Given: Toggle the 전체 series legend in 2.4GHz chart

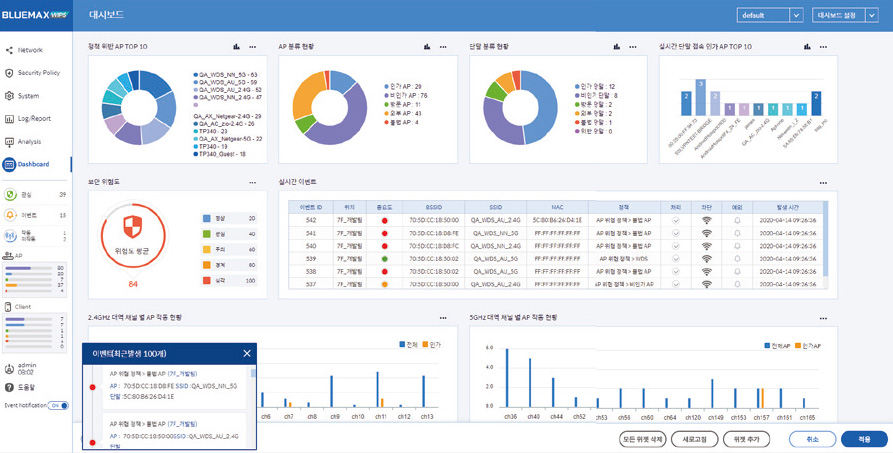Looking at the screenshot, I should pos(409,345).
